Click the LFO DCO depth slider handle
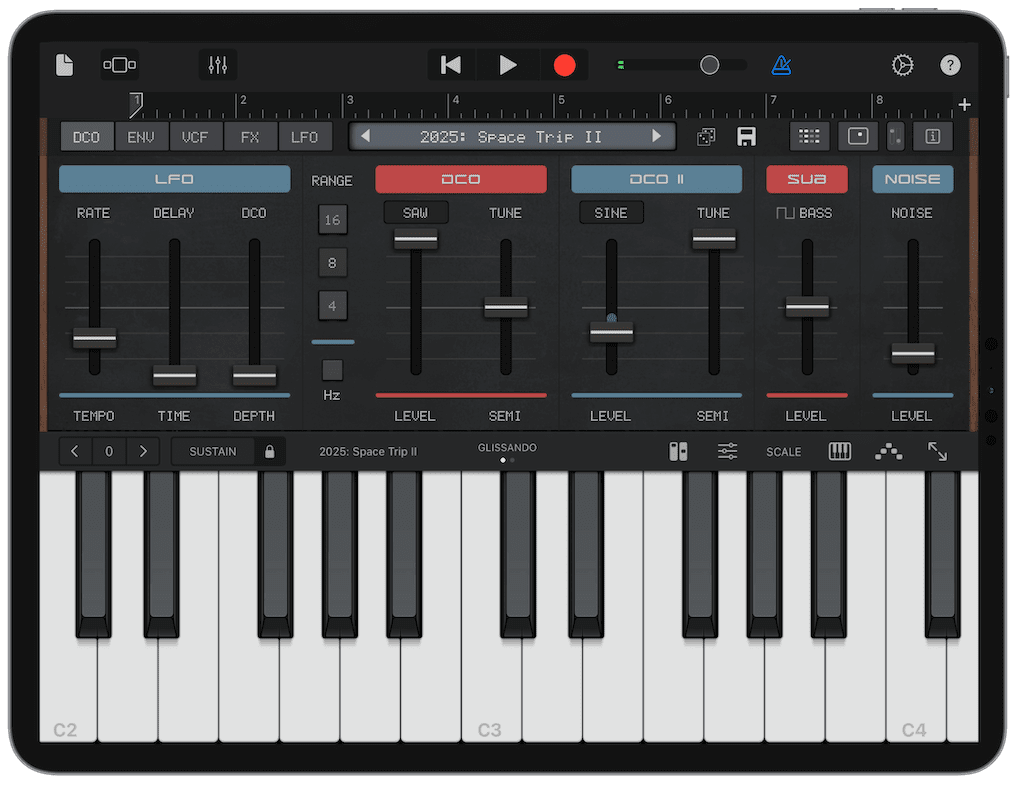This screenshot has width=1024, height=790. [255, 375]
